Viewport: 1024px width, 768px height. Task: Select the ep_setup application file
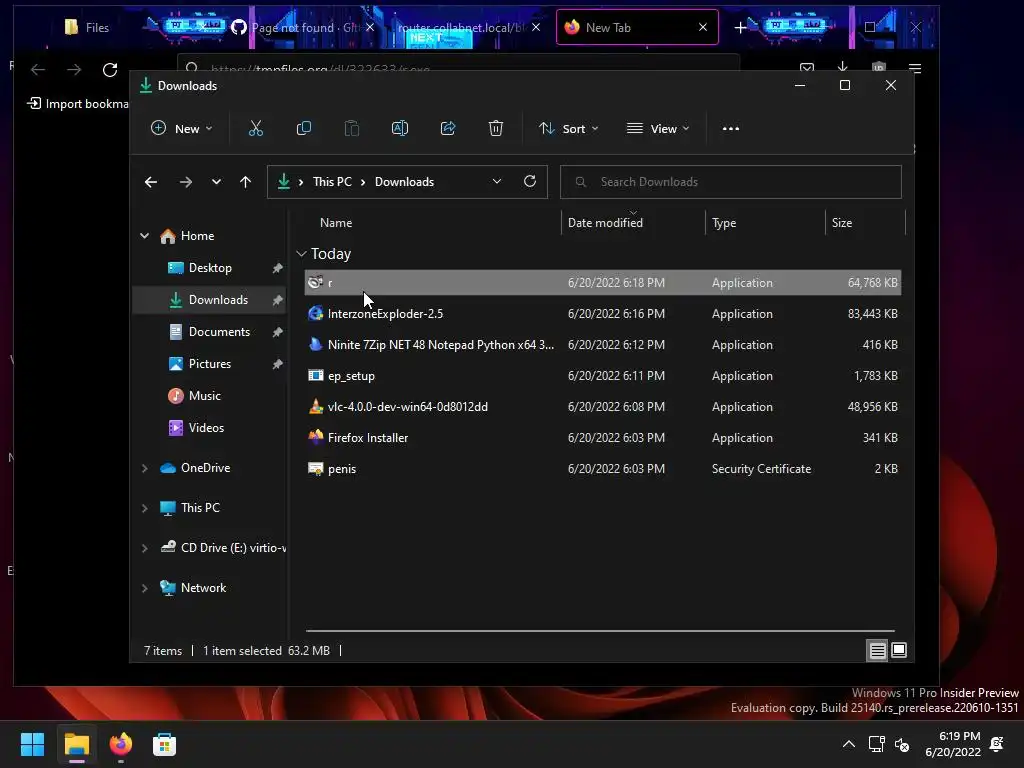(603, 376)
